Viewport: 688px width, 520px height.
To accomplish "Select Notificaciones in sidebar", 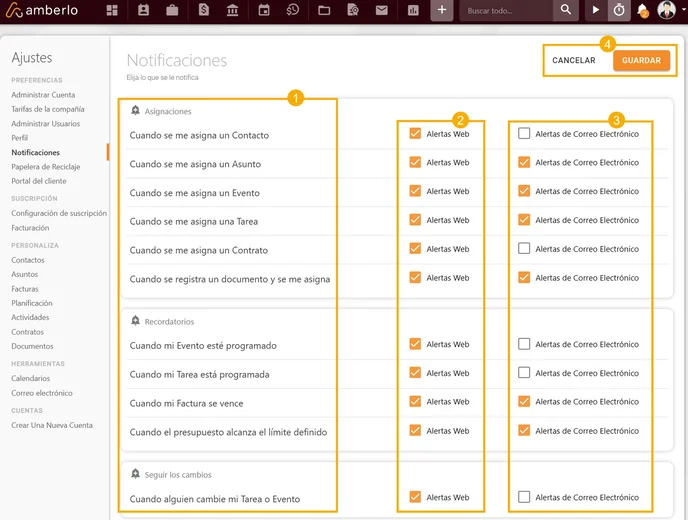I will [x=36, y=152].
